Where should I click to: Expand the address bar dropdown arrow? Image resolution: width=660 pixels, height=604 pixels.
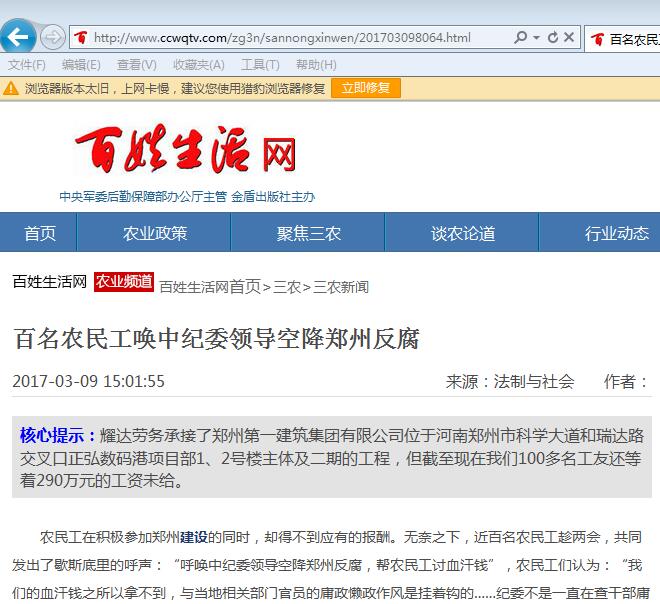535,38
